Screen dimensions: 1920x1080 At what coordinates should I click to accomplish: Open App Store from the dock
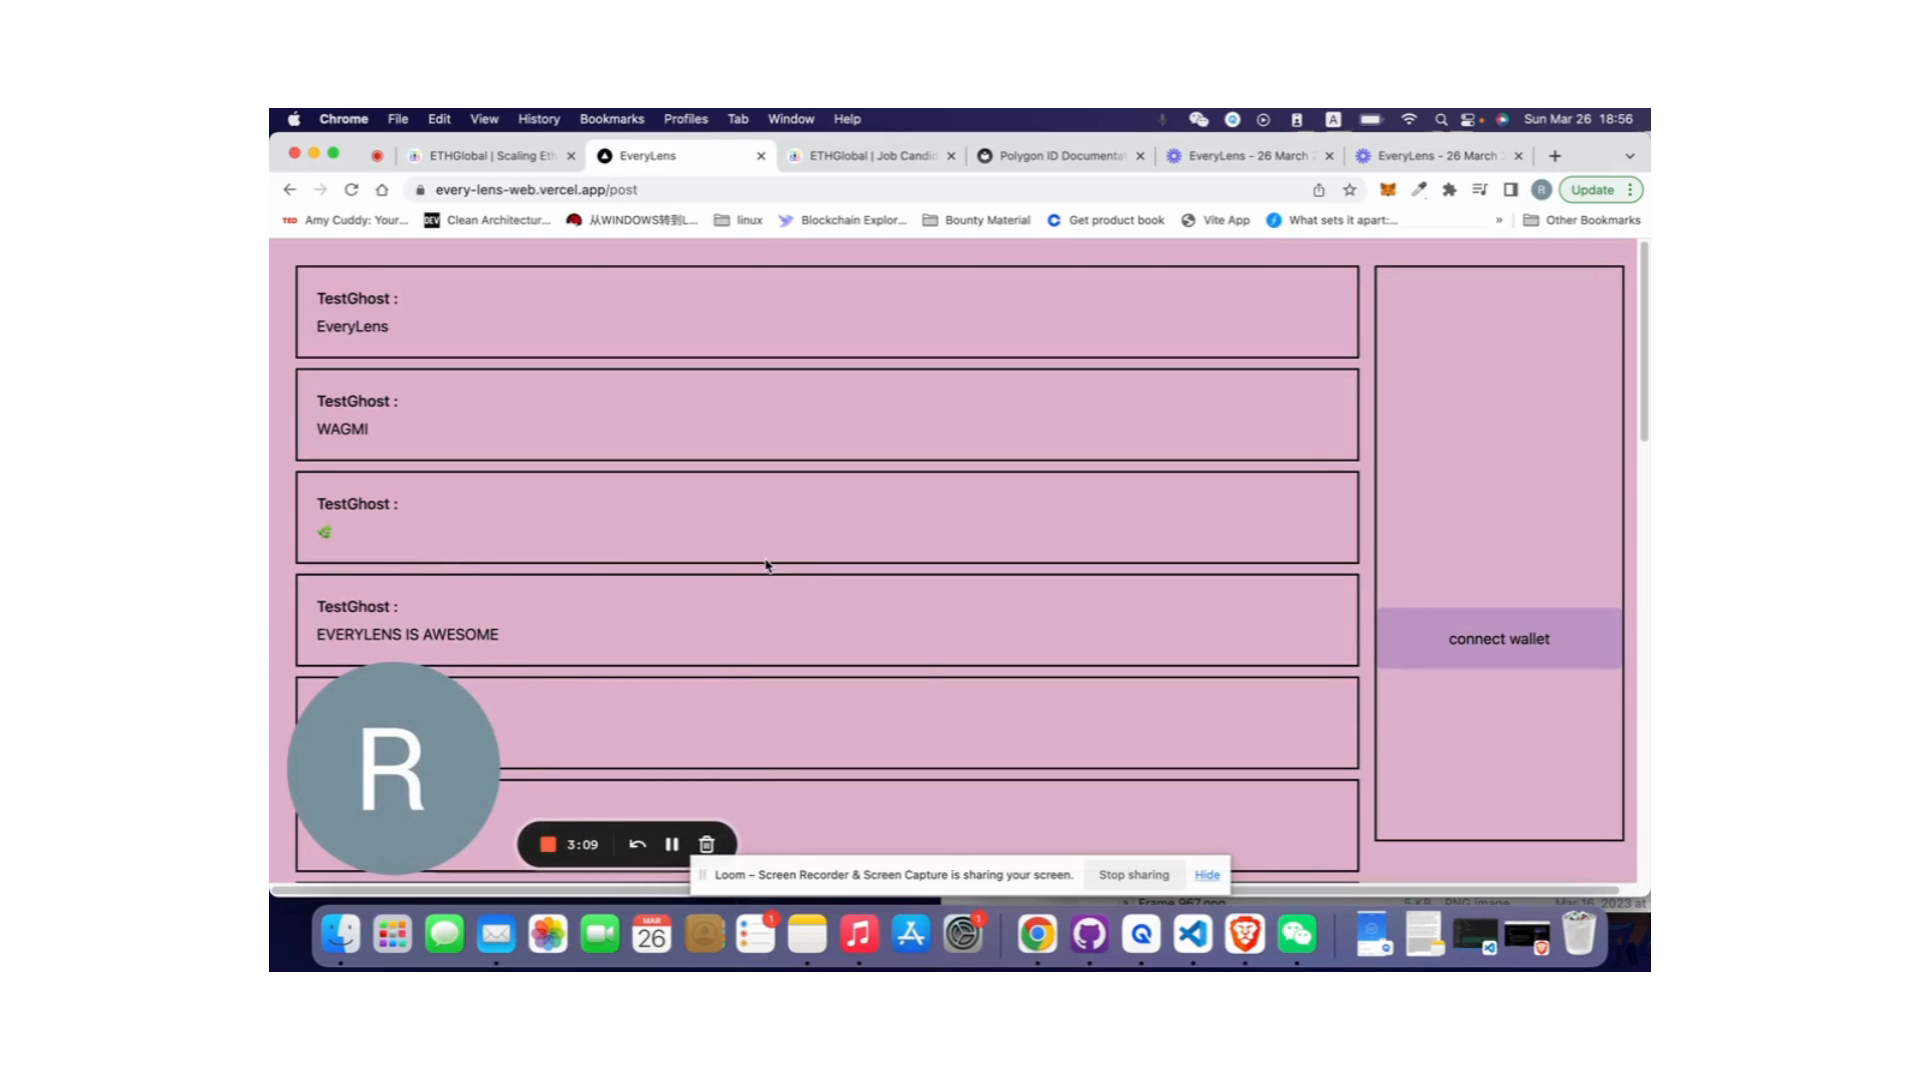tap(911, 934)
